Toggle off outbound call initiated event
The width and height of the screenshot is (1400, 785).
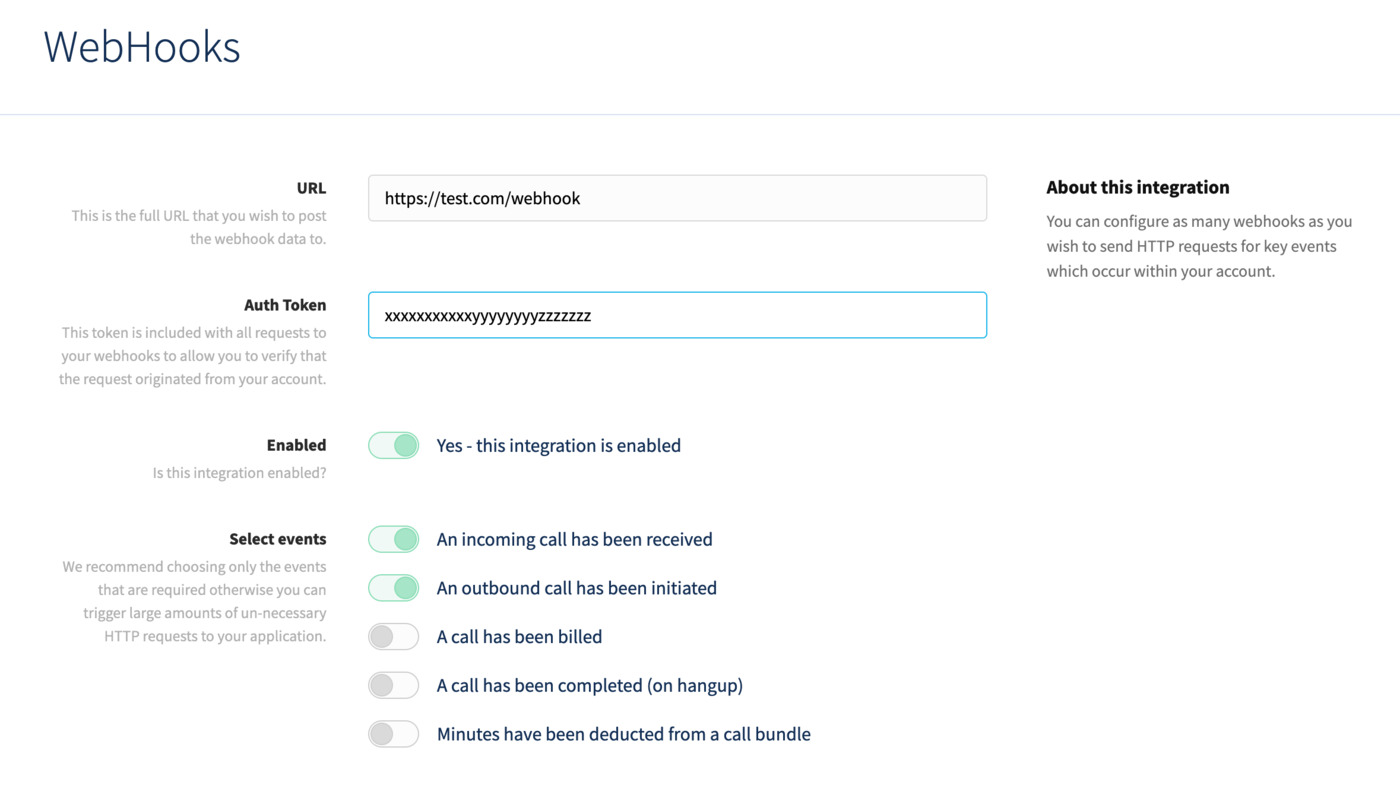(394, 588)
